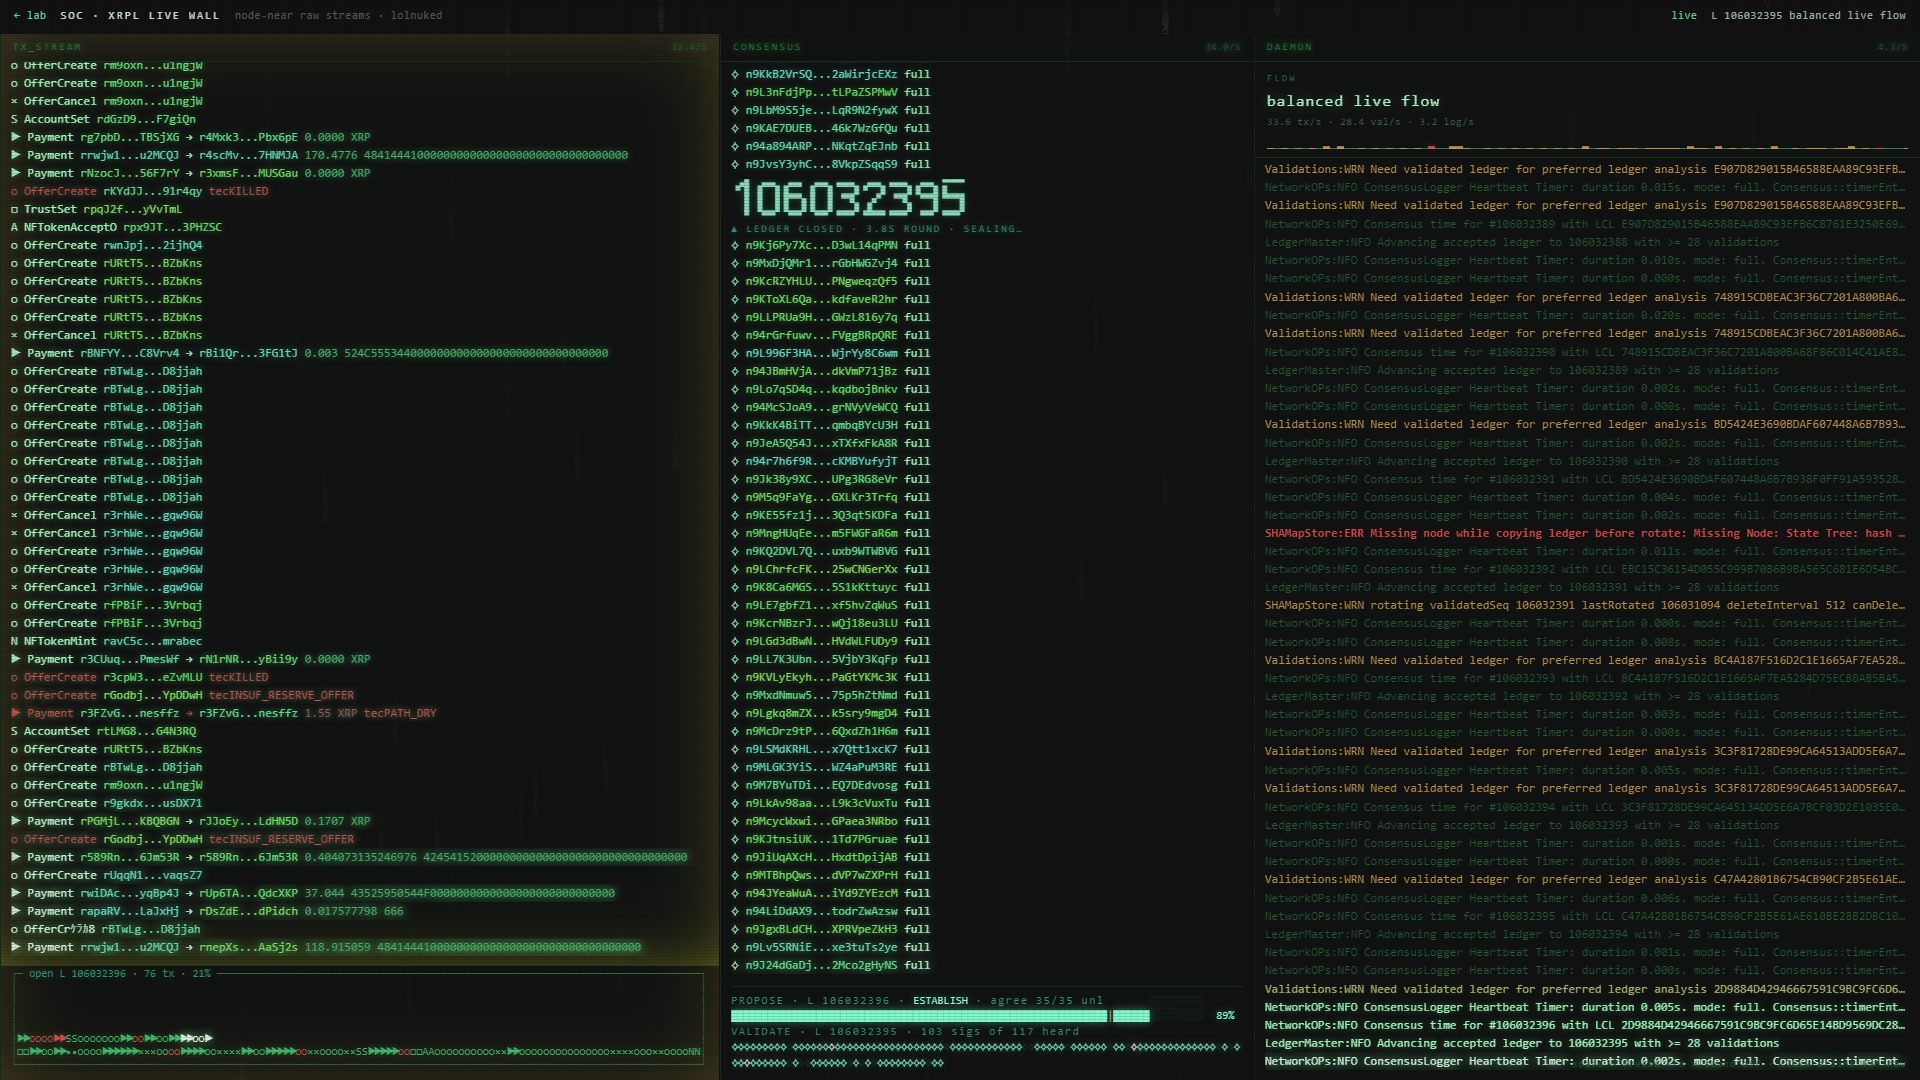The image size is (1920, 1080).
Task: Select the OfferCreate r9gkdx...usDX71 row
Action: click(360, 803)
